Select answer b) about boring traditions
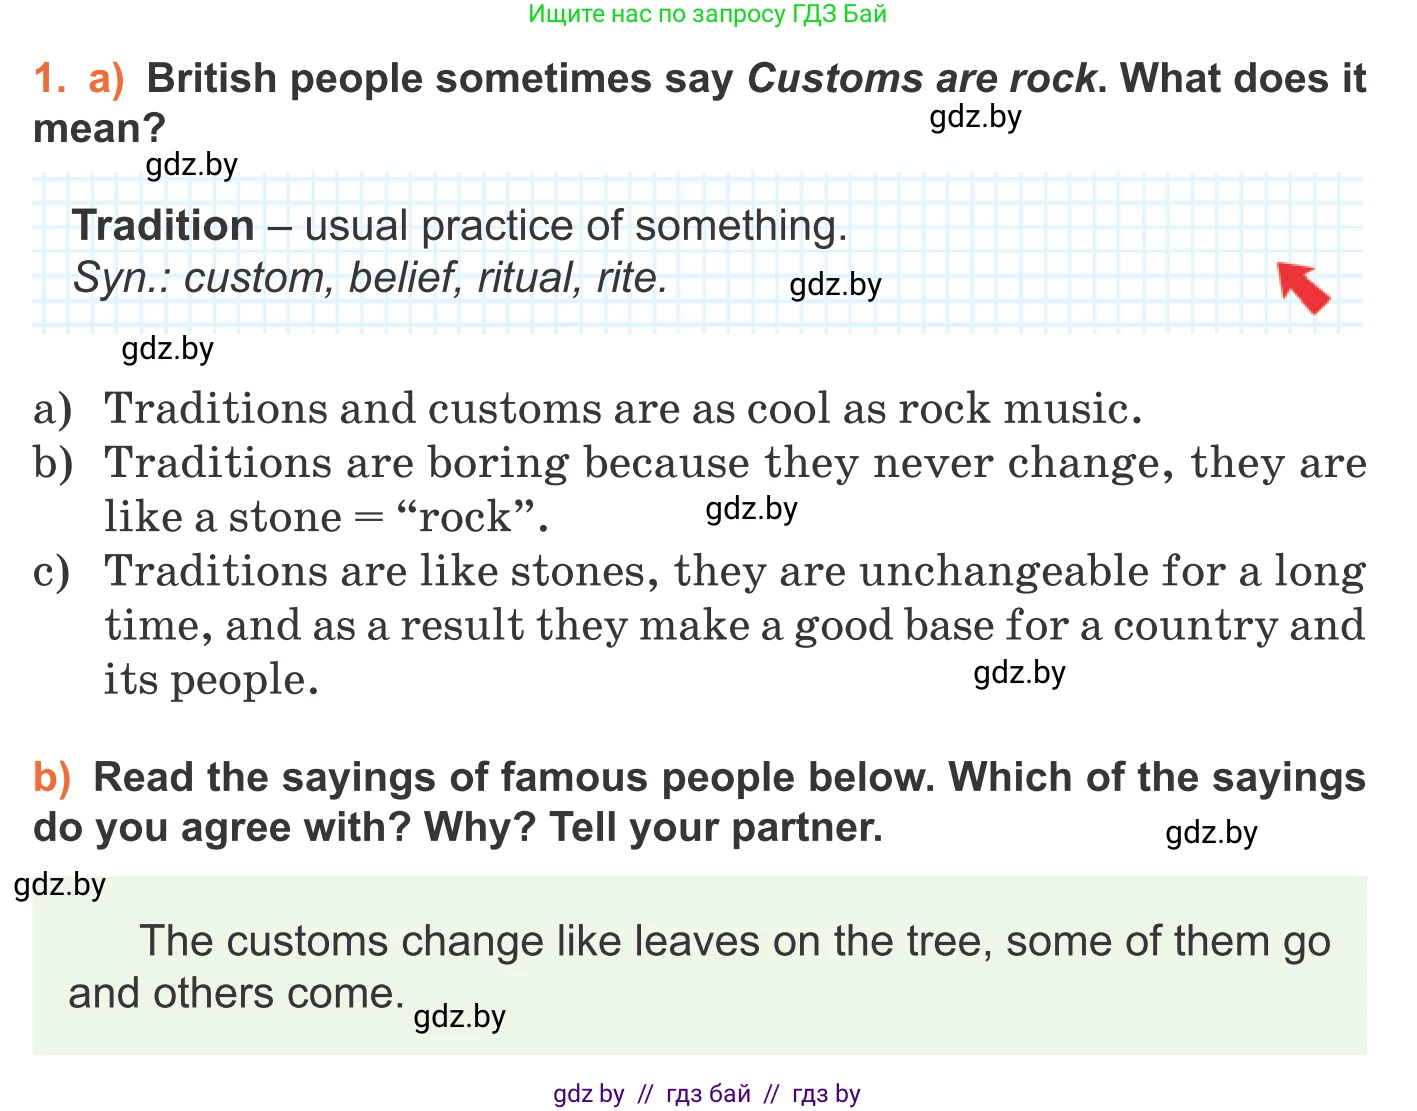This screenshot has width=1417, height=1111. coord(734,463)
